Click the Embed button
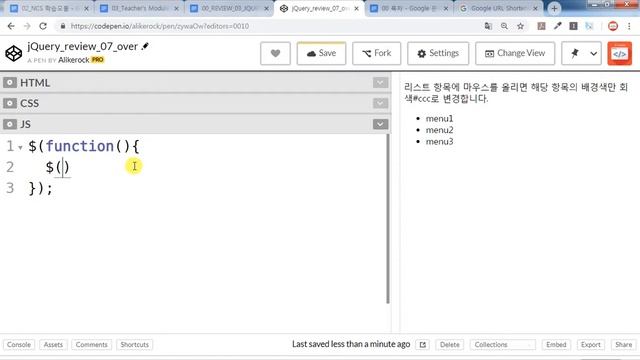The height and width of the screenshot is (360, 640). (x=556, y=344)
